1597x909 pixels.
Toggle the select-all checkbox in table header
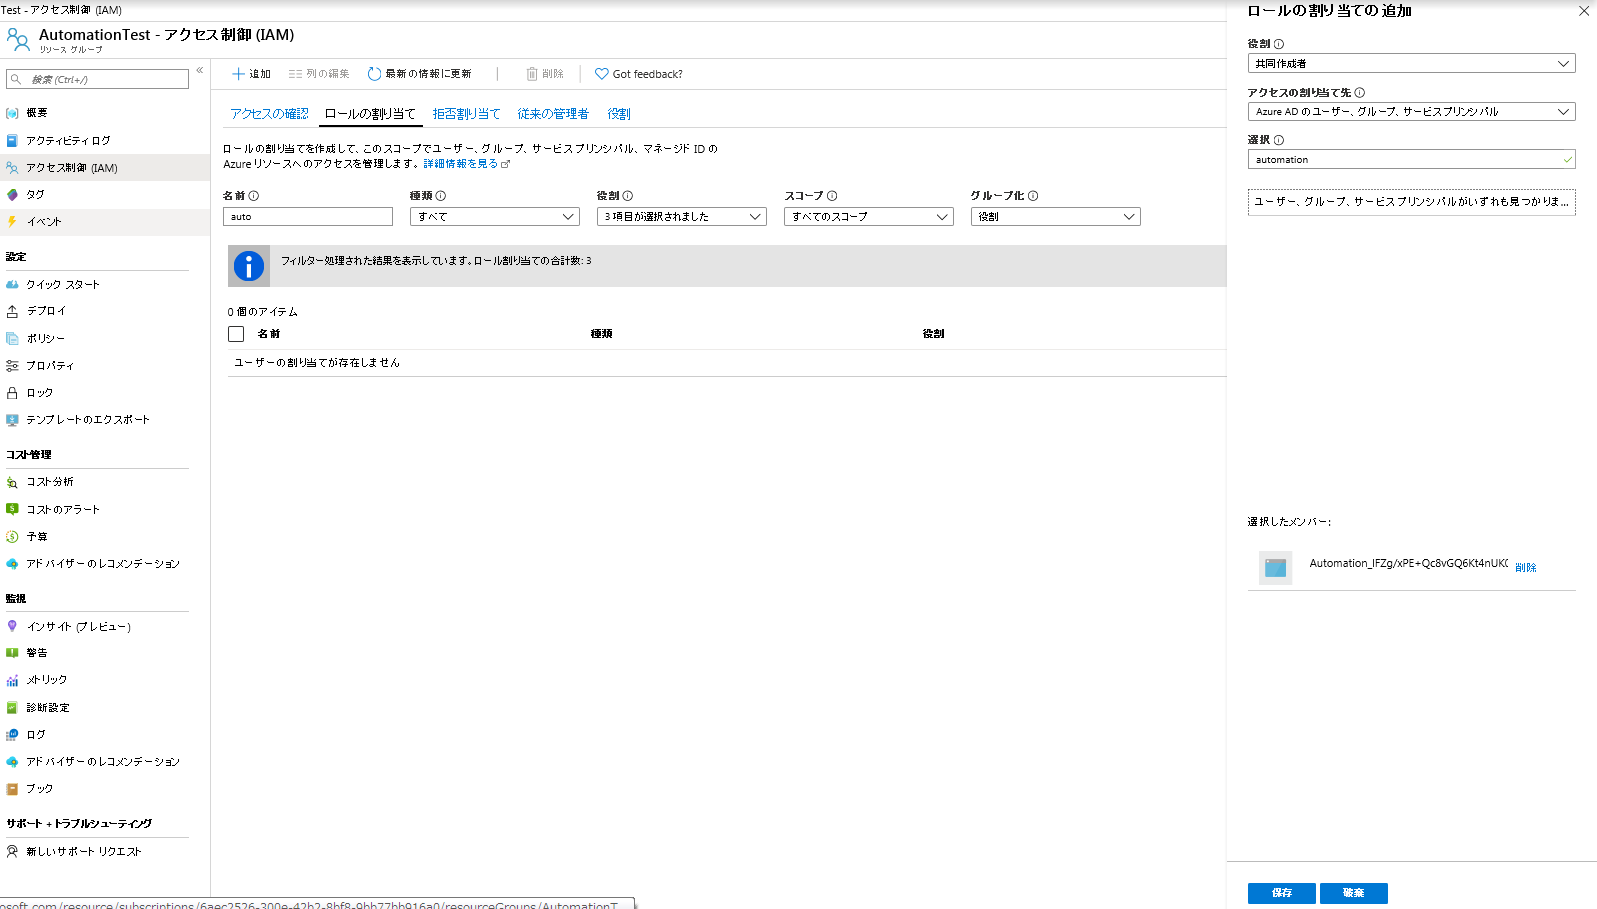point(236,334)
